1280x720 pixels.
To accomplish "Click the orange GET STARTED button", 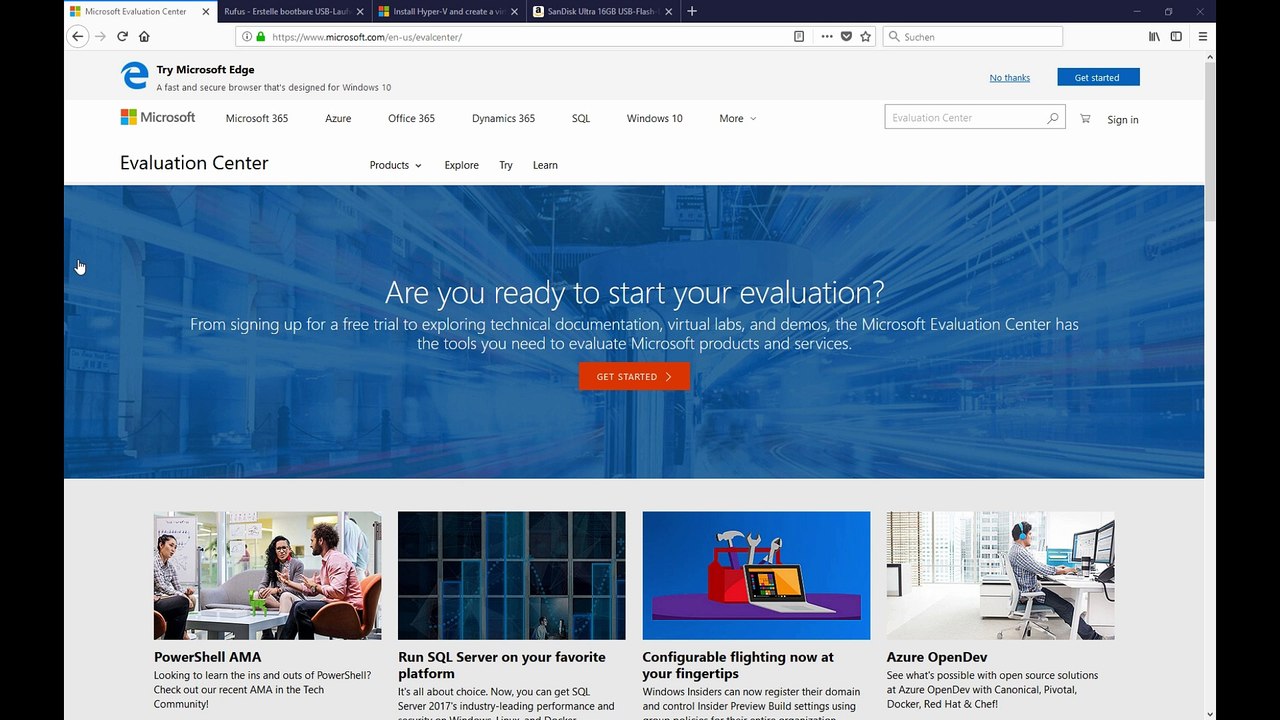I will click(x=634, y=376).
